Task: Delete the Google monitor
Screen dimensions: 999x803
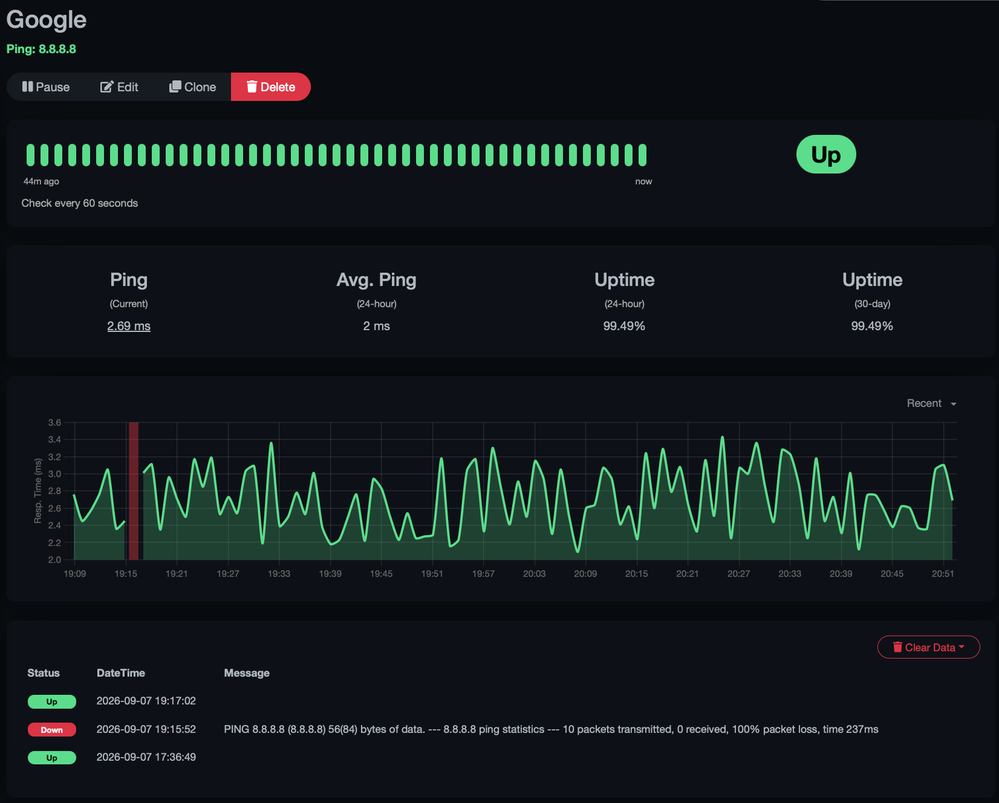Action: pyautogui.click(x=271, y=87)
